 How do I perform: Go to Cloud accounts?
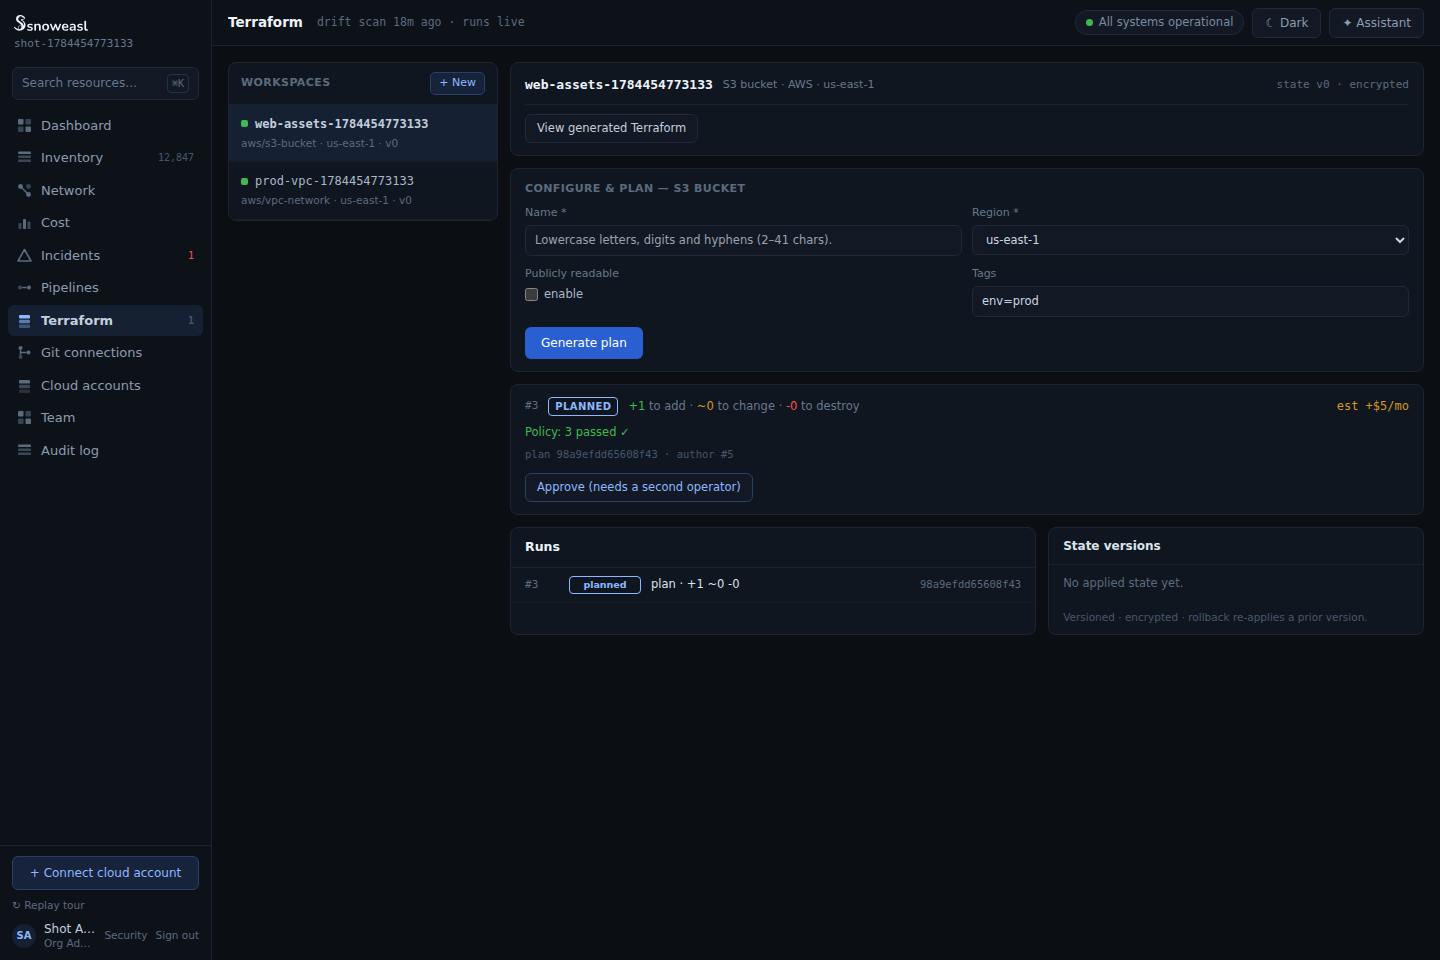click(x=105, y=385)
